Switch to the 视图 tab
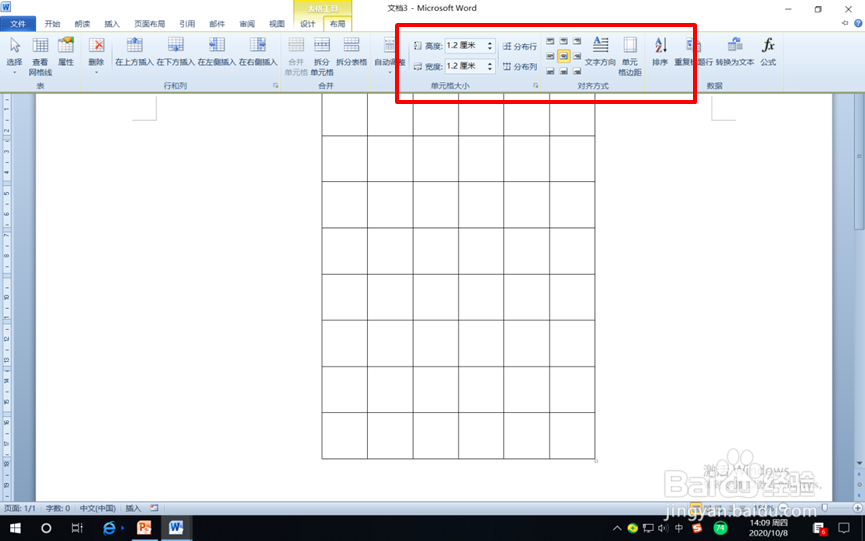 point(277,24)
